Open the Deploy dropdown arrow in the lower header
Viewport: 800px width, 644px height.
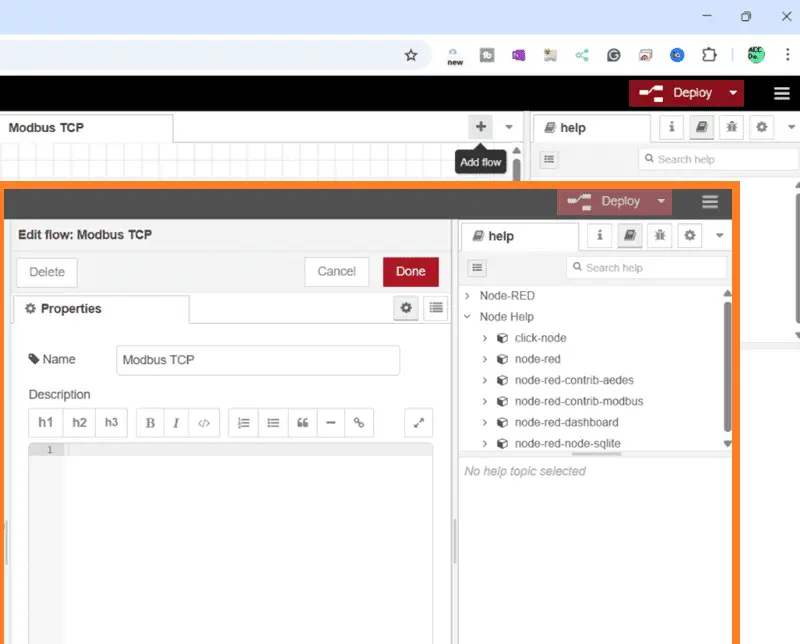(x=661, y=202)
